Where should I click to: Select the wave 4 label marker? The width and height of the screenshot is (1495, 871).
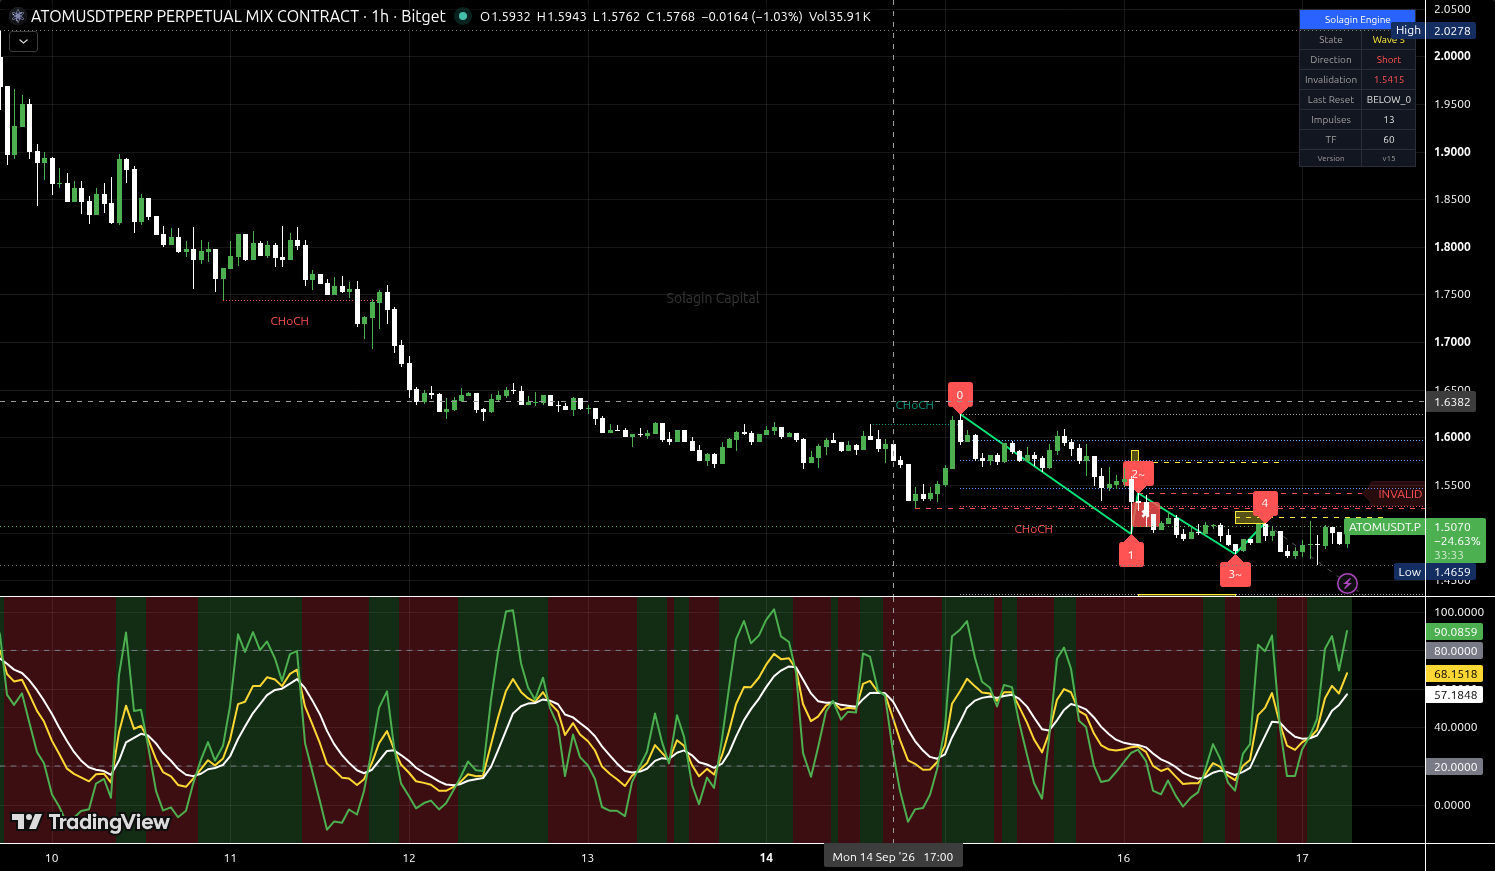click(x=1265, y=505)
